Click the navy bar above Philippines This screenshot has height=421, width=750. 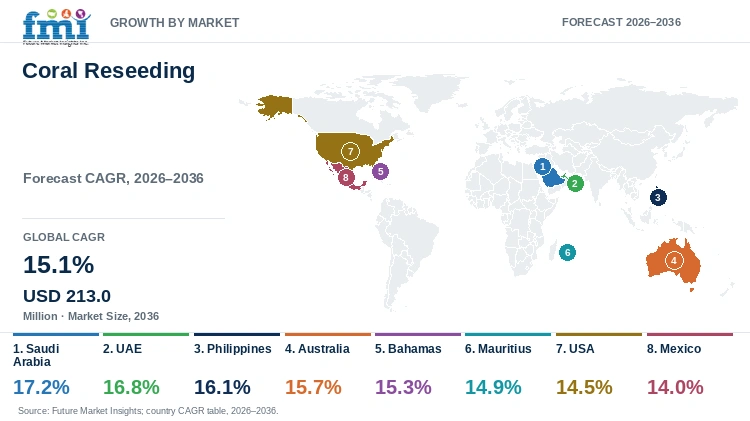(x=237, y=334)
